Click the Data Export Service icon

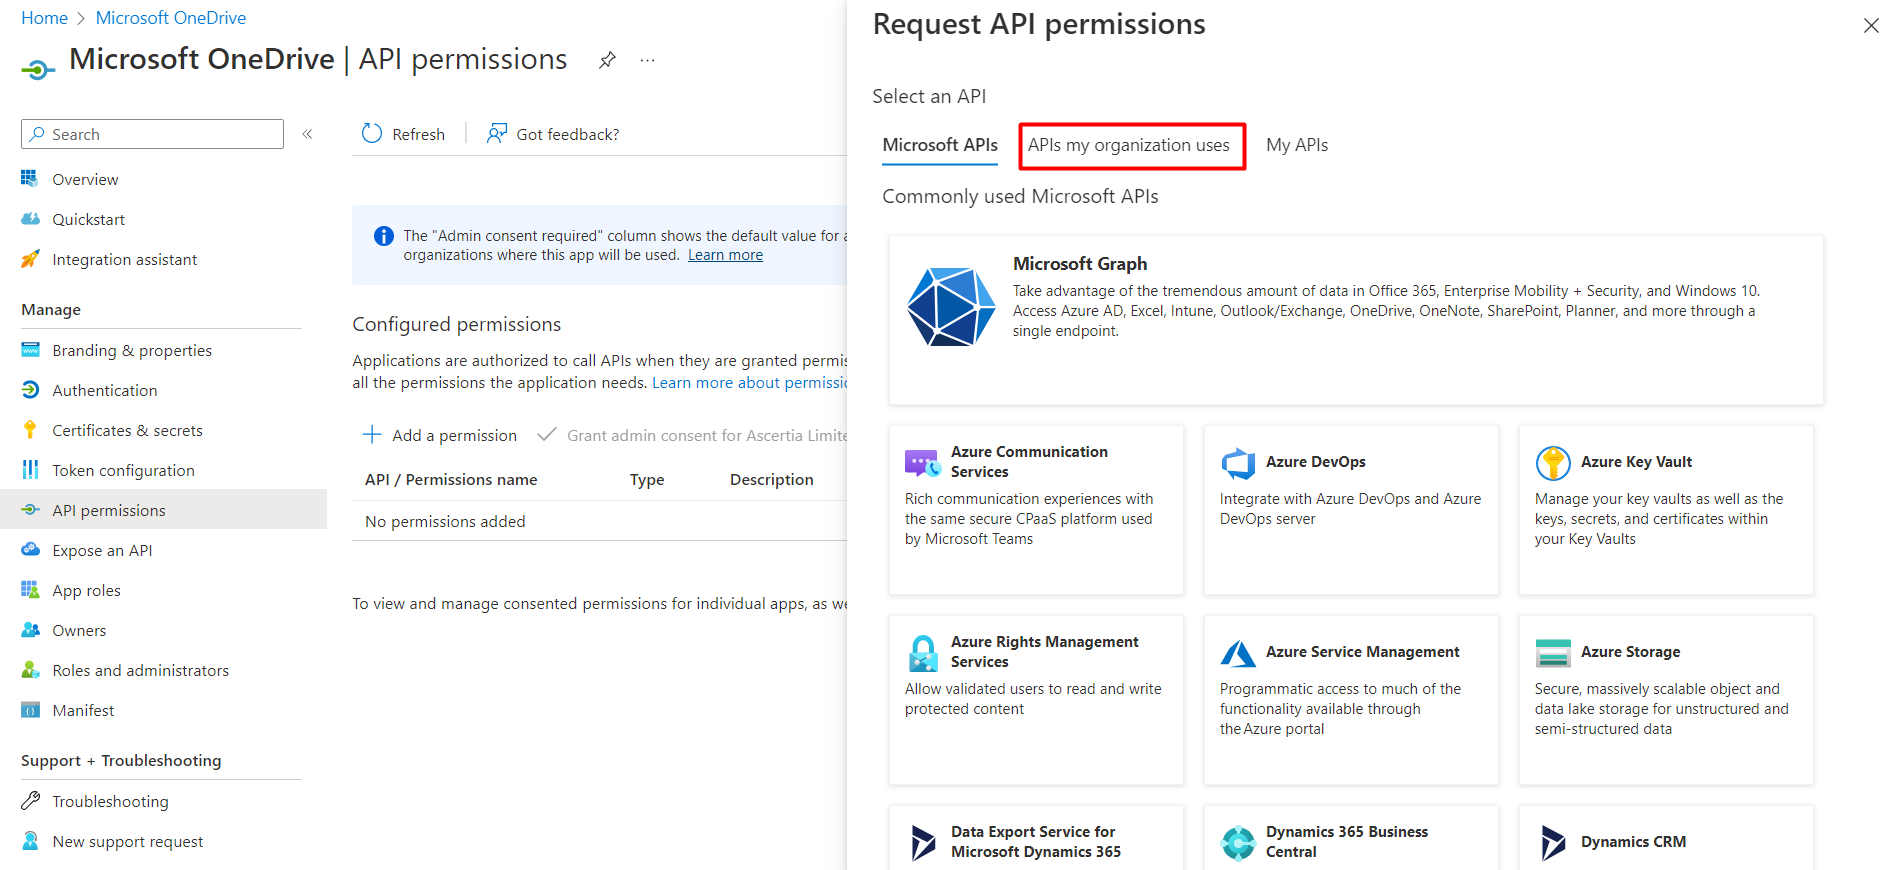(923, 843)
